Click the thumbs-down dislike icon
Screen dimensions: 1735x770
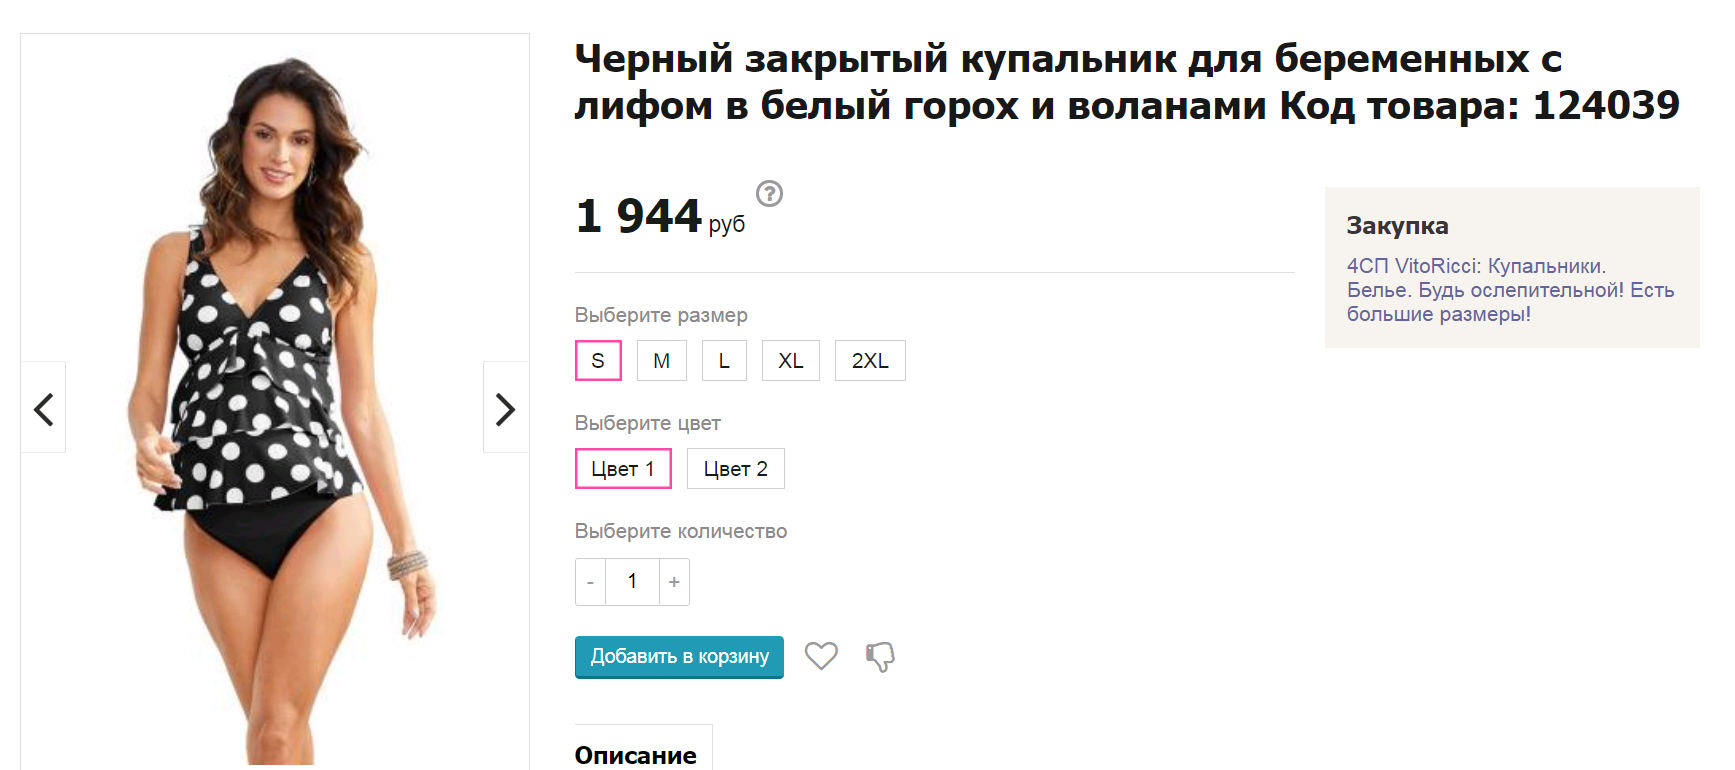880,657
